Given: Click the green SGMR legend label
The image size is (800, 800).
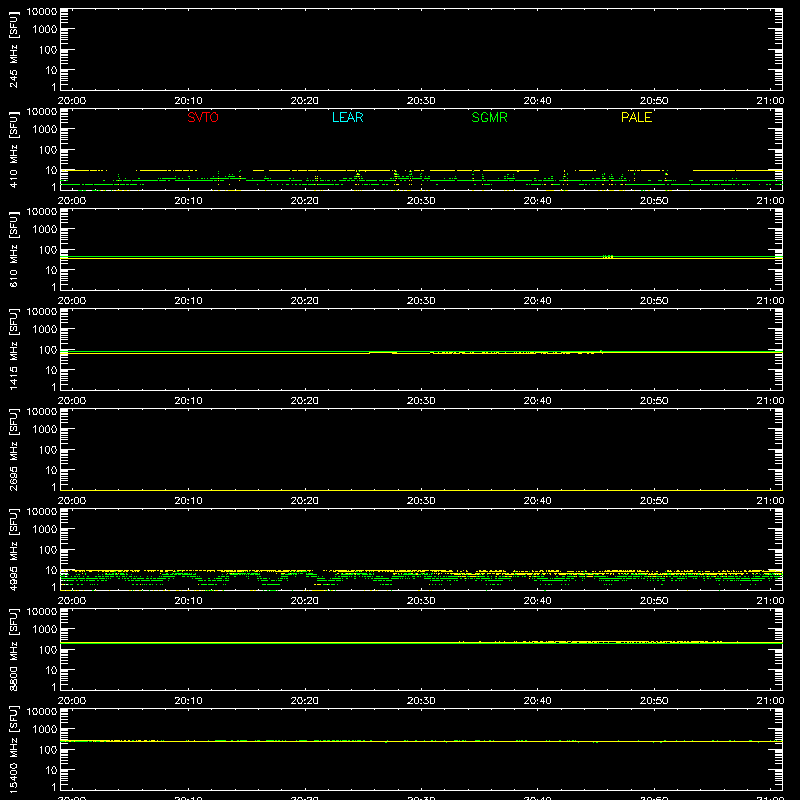Looking at the screenshot, I should 489,117.
